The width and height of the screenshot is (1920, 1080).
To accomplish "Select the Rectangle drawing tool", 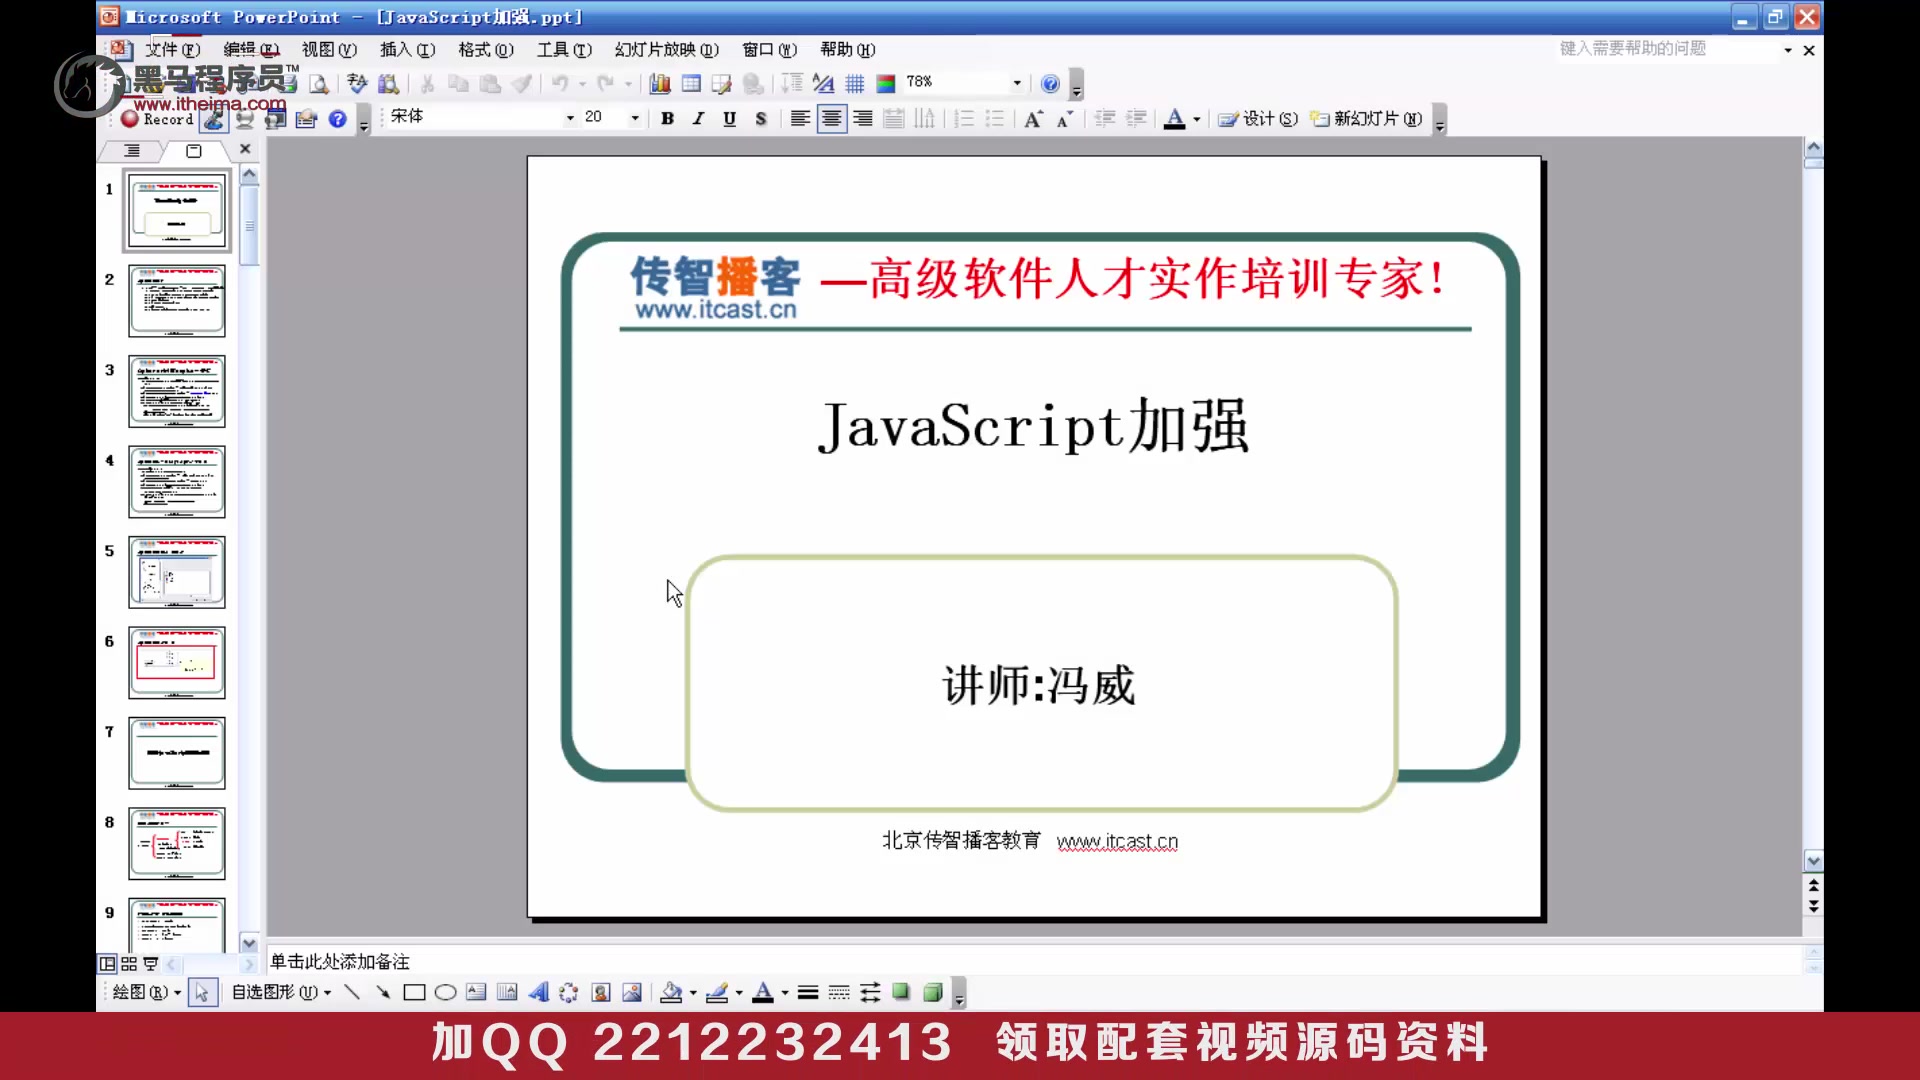I will click(x=414, y=992).
